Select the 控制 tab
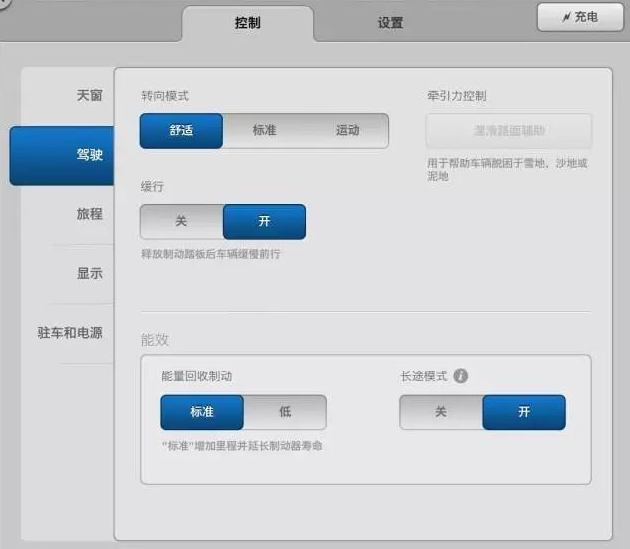 click(248, 23)
